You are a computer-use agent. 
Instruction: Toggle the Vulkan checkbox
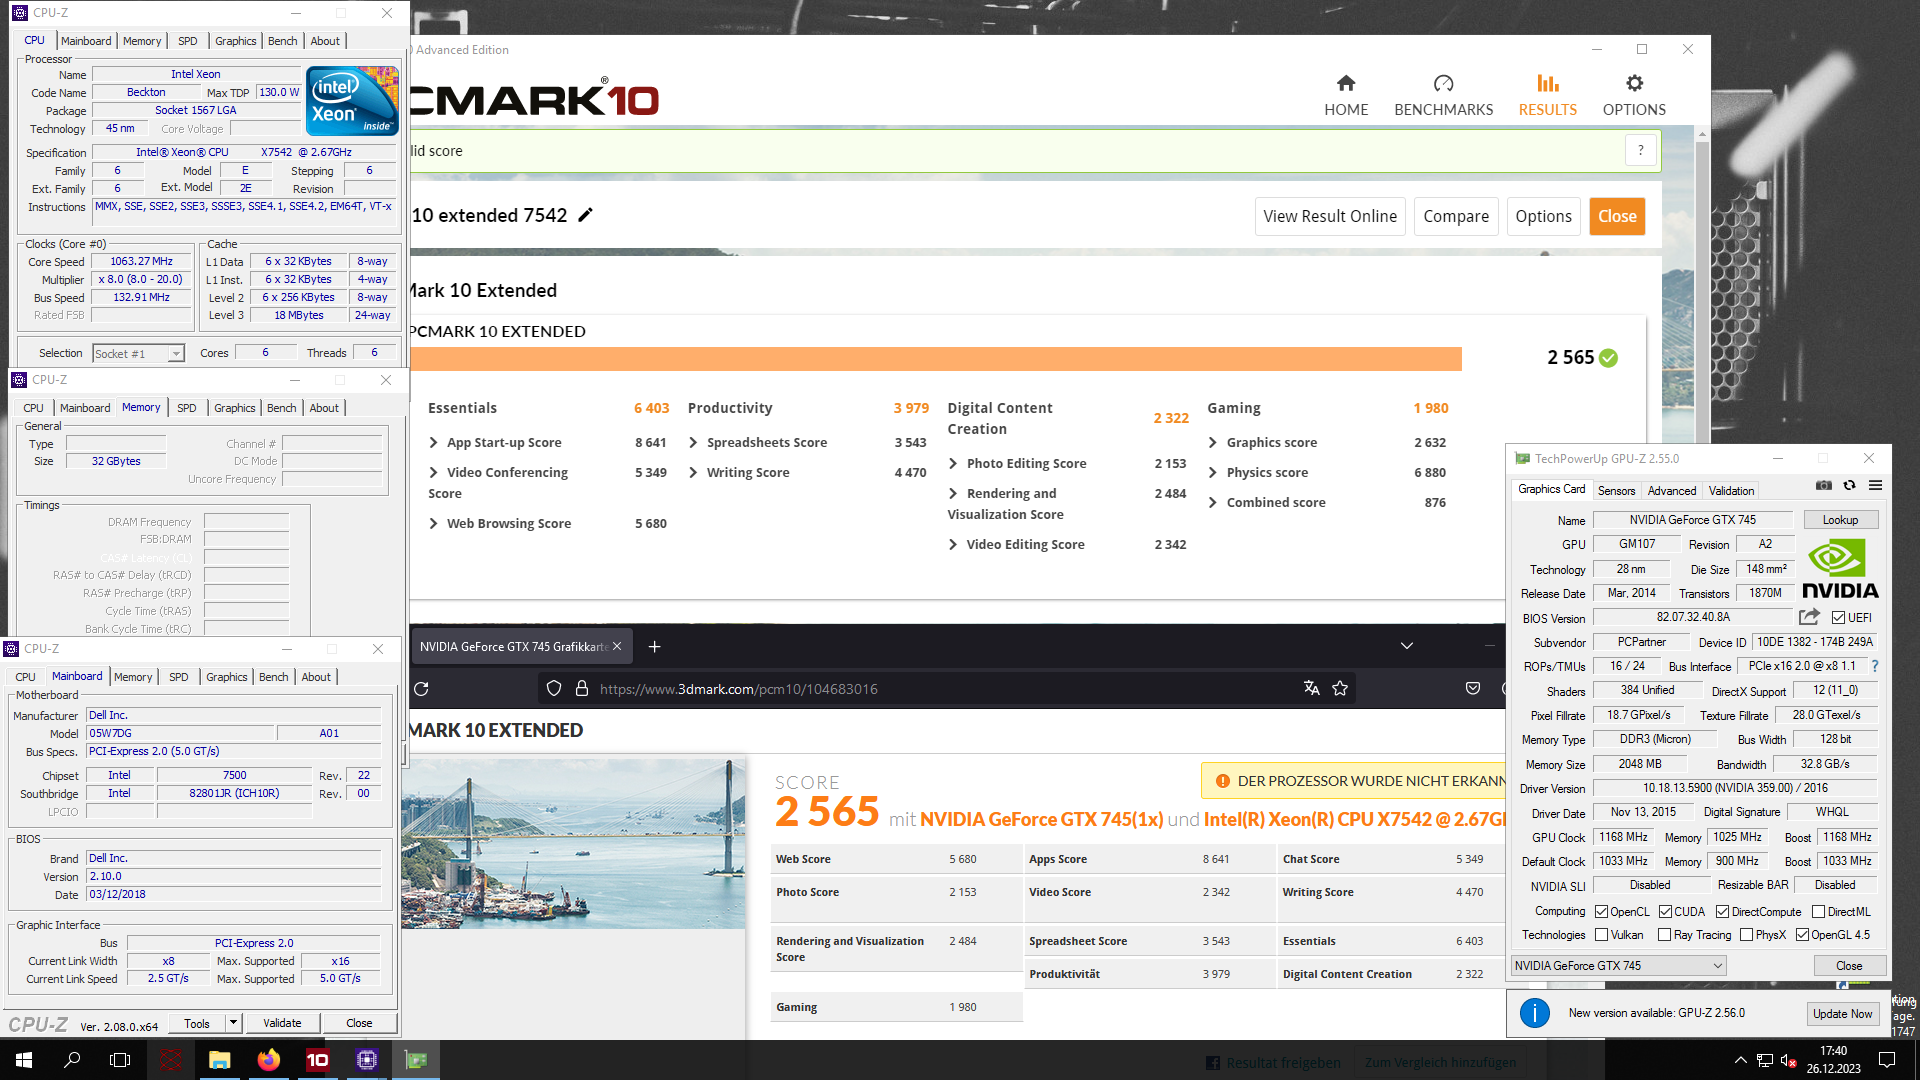(x=1601, y=935)
